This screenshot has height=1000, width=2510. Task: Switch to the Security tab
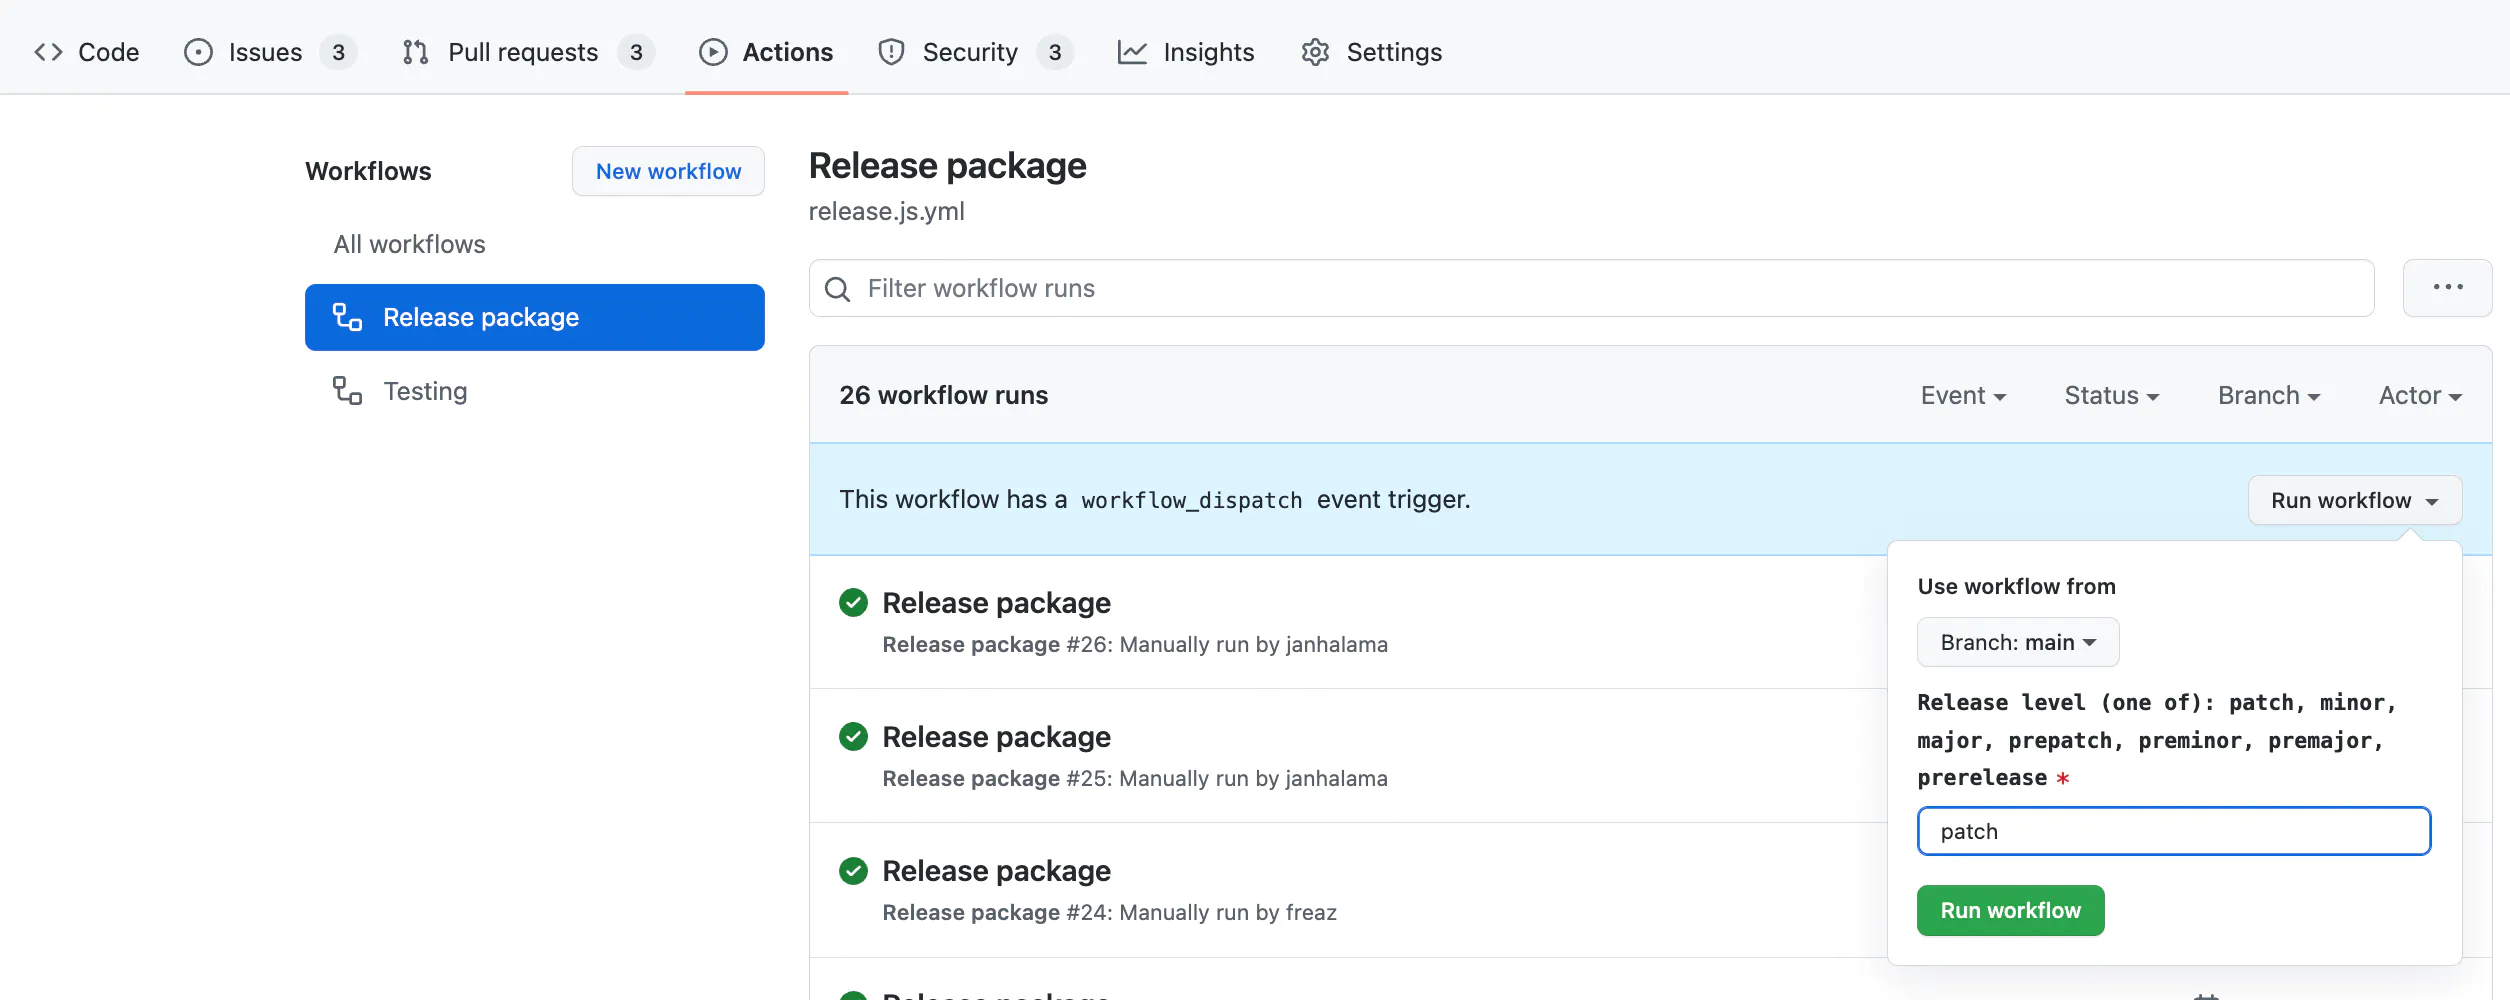(975, 52)
